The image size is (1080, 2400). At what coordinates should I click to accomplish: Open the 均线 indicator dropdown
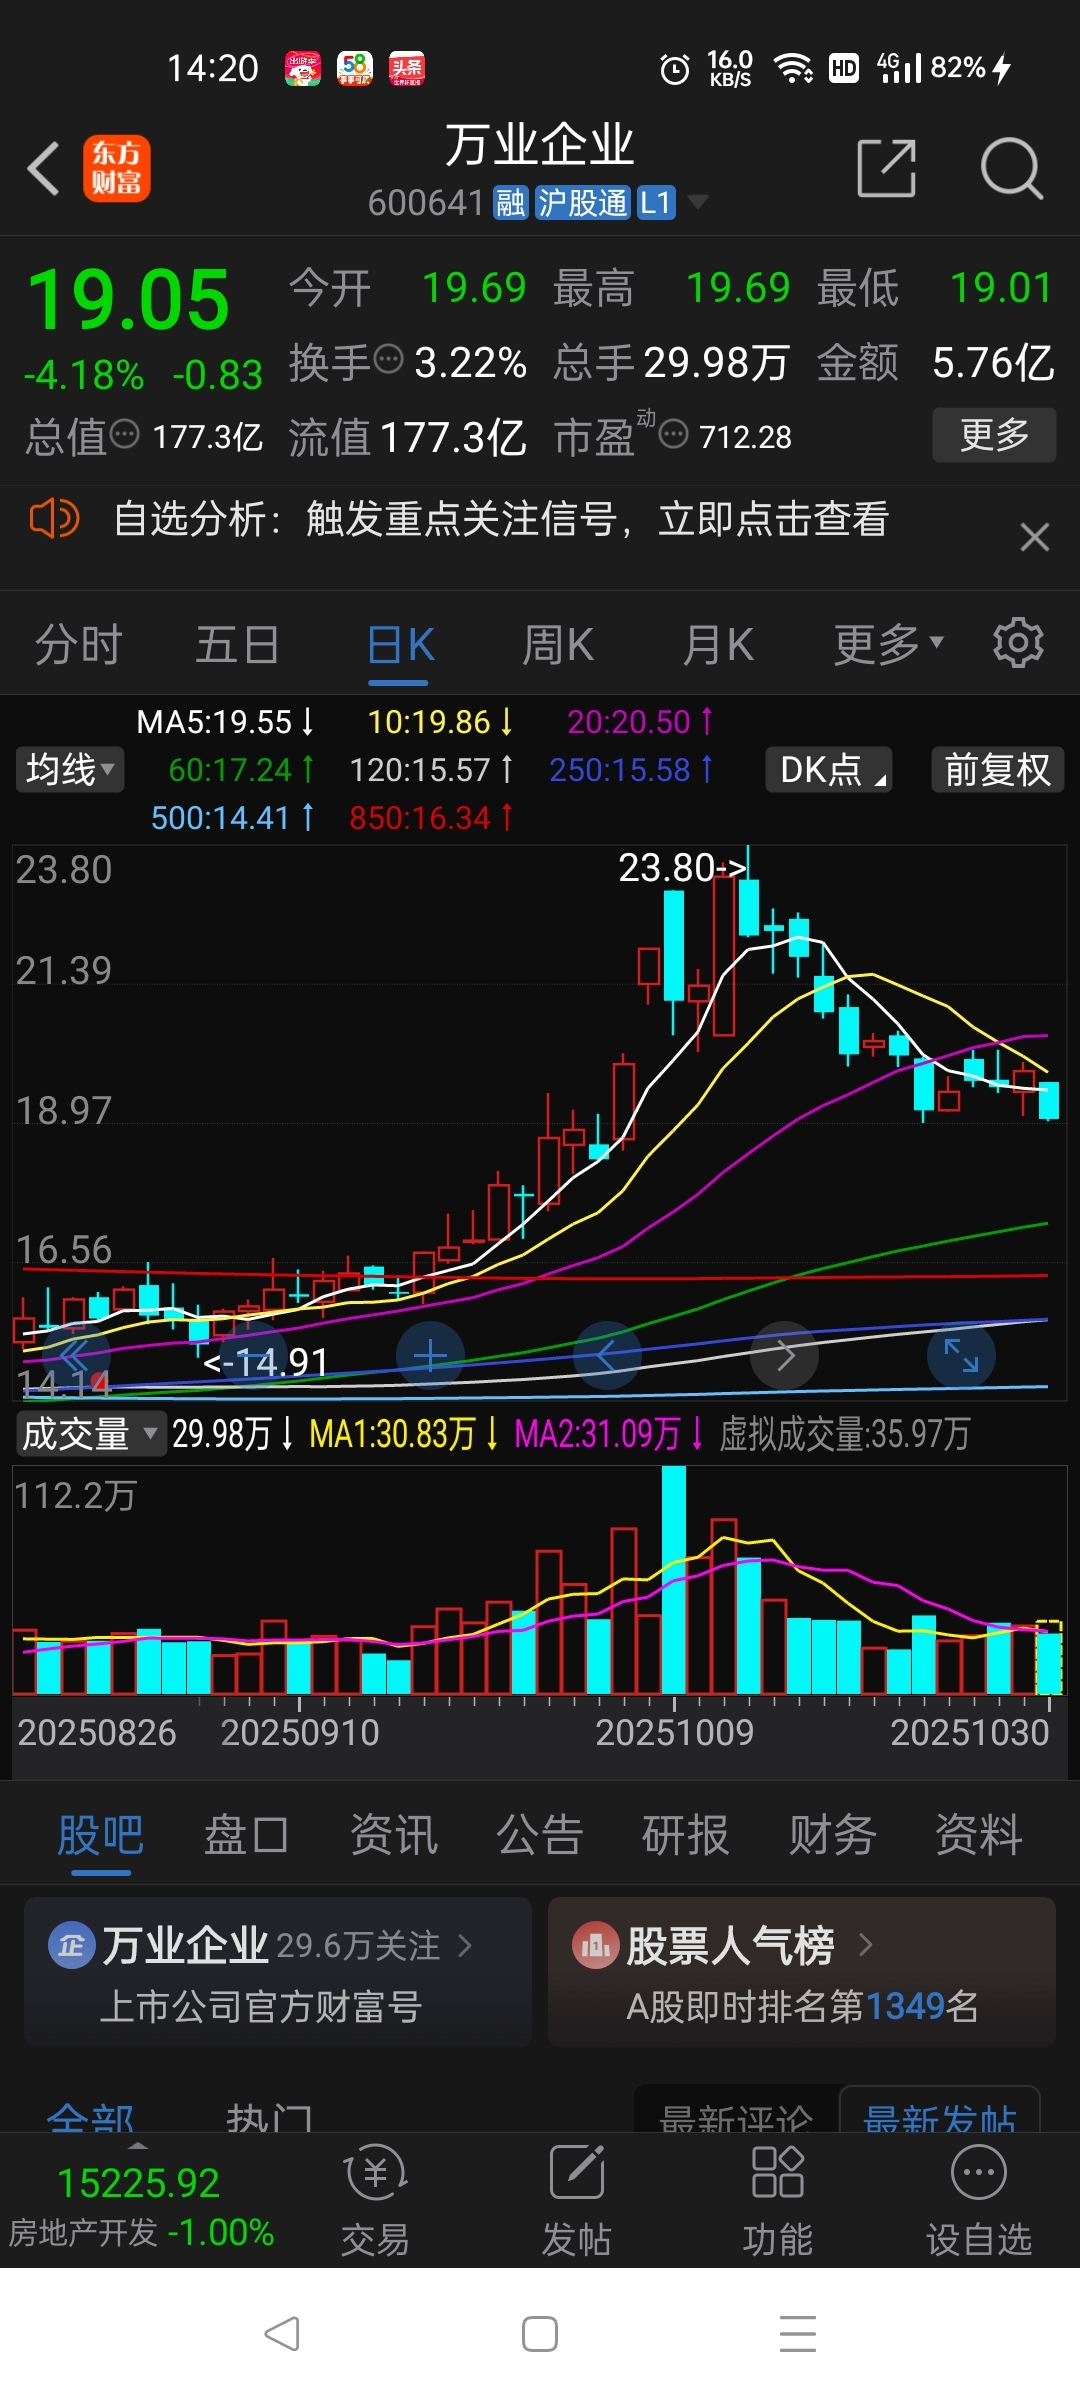(x=70, y=770)
